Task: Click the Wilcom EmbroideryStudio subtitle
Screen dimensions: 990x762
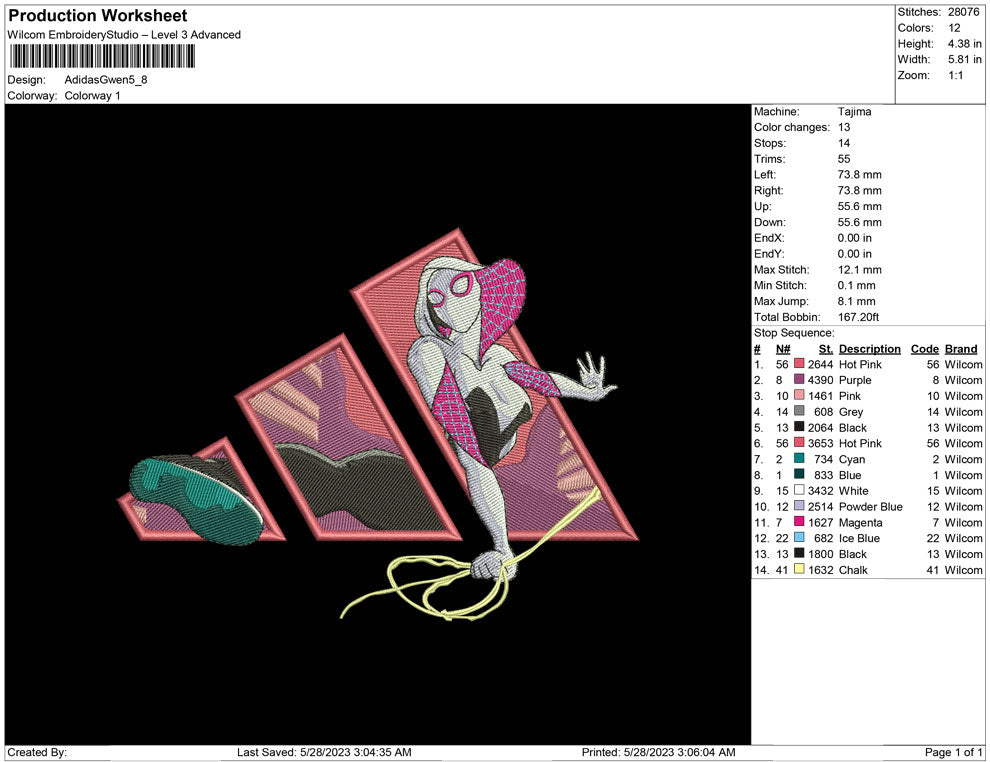Action: pyautogui.click(x=124, y=35)
